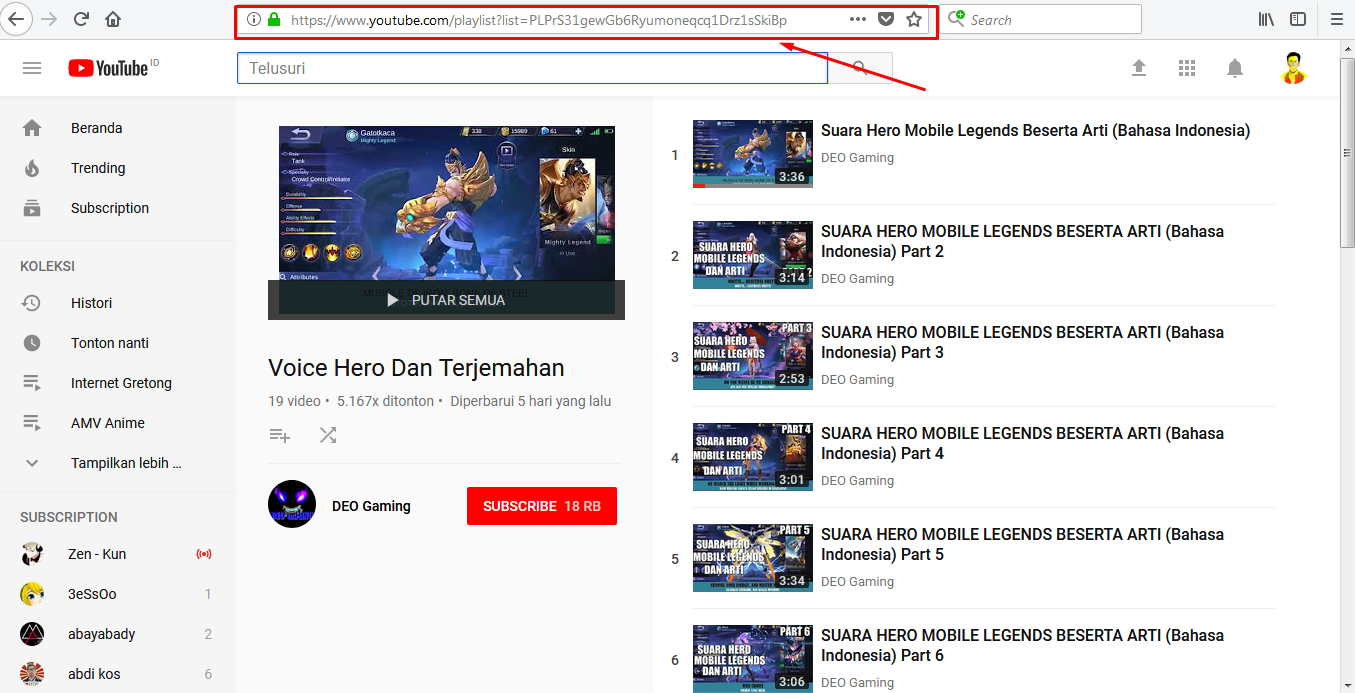Click the thumbnail of video 1 (3:36)

[753, 154]
